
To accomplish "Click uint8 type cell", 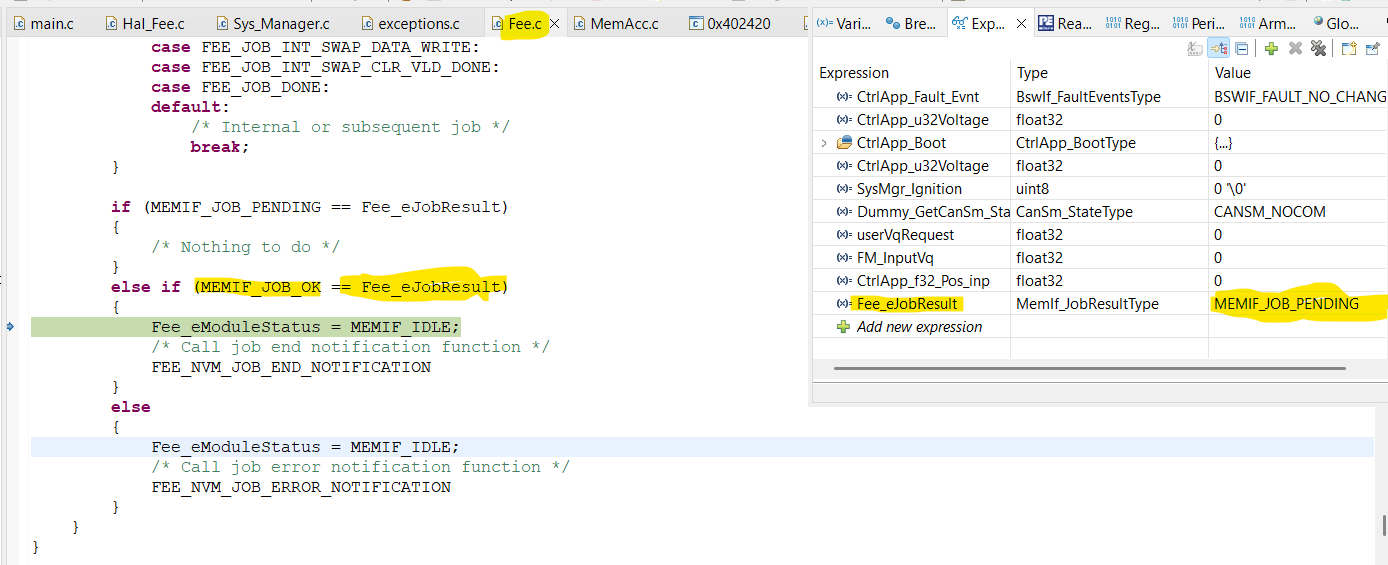I will (1033, 189).
